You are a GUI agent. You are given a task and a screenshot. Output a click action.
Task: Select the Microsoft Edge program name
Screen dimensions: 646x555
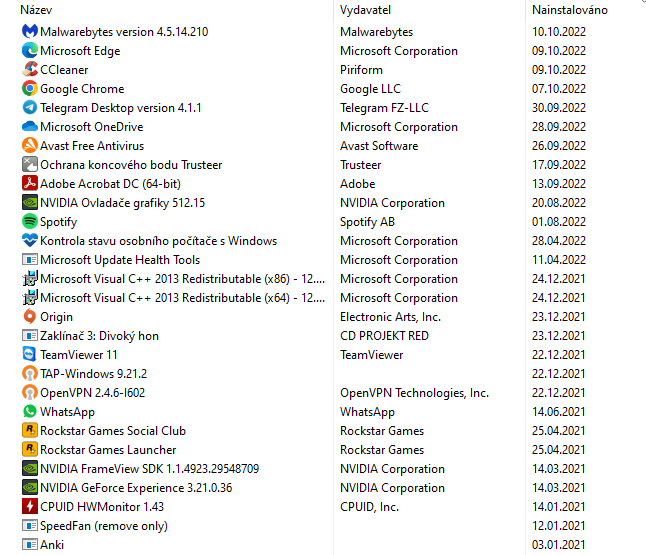click(x=80, y=51)
